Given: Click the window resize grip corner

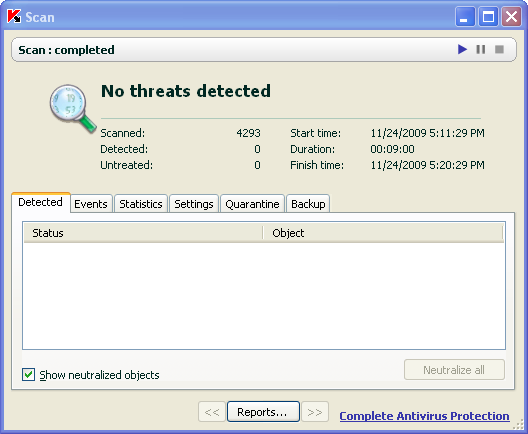Looking at the screenshot, I should (x=519, y=425).
